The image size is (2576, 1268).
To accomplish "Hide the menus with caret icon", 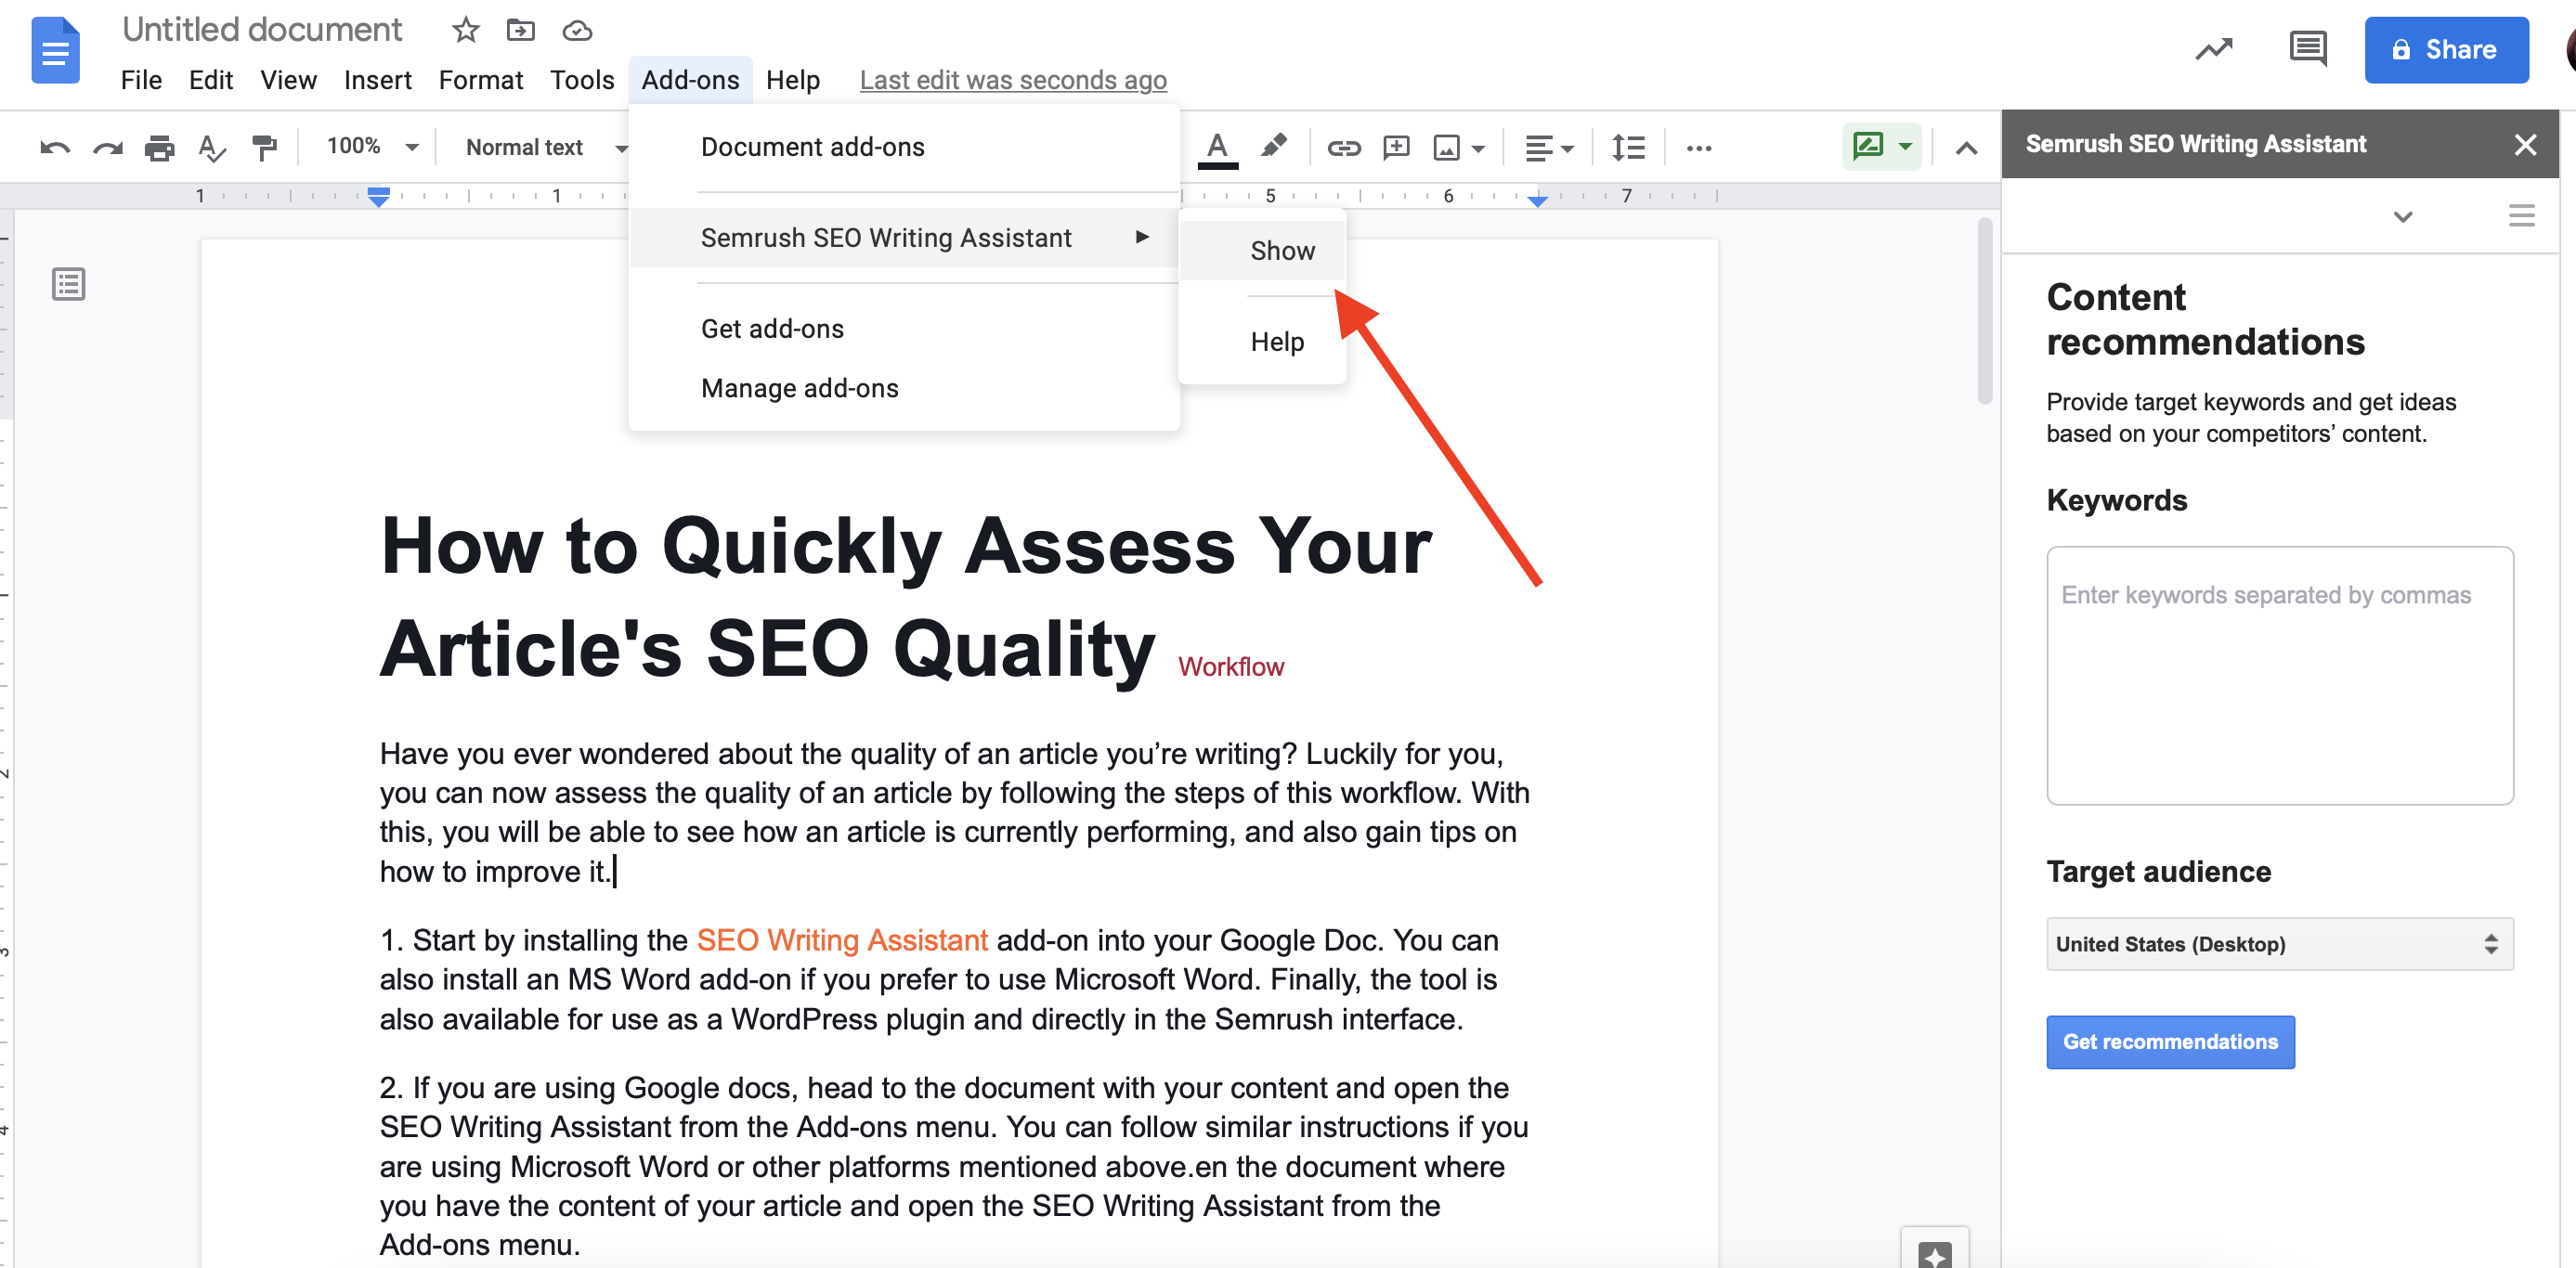I will (x=1966, y=149).
